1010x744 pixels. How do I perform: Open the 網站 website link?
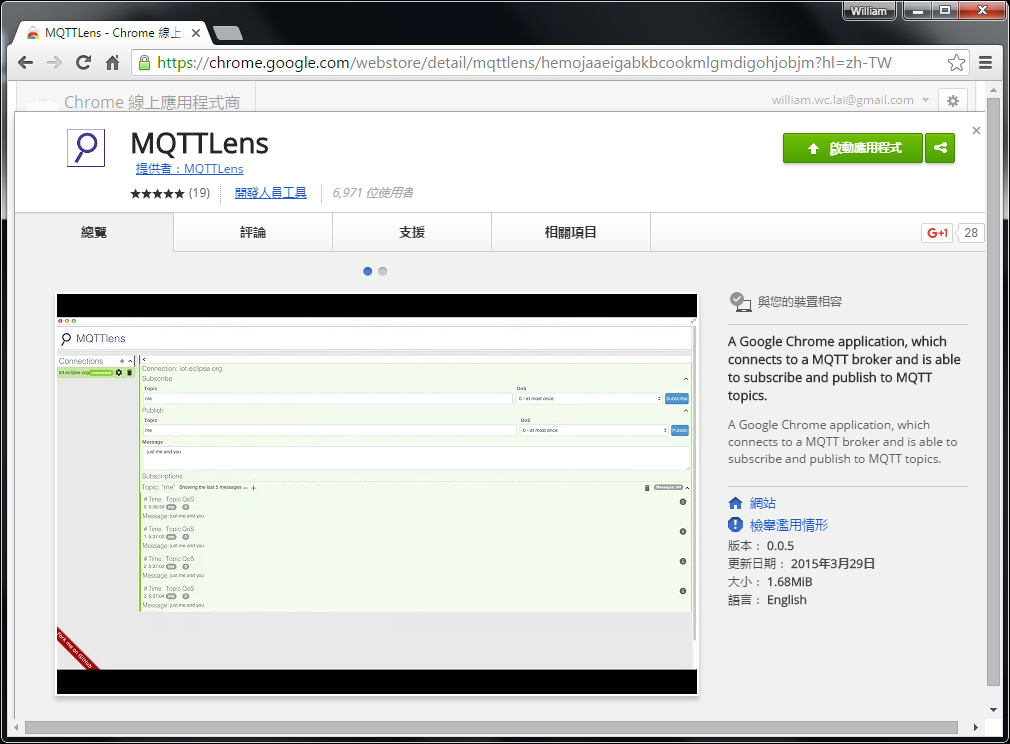tap(763, 503)
